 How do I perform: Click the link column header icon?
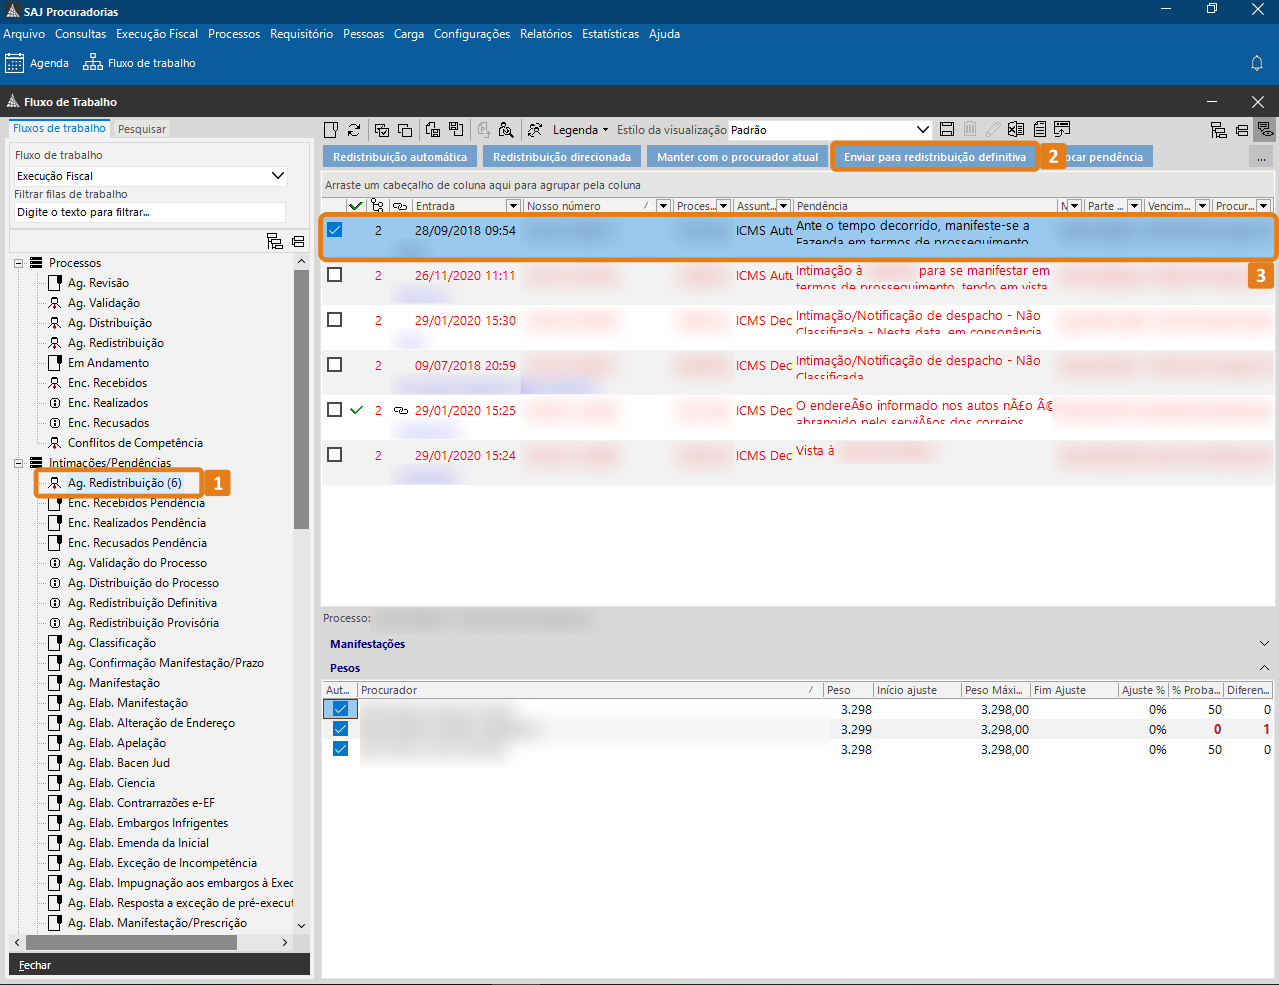(400, 206)
